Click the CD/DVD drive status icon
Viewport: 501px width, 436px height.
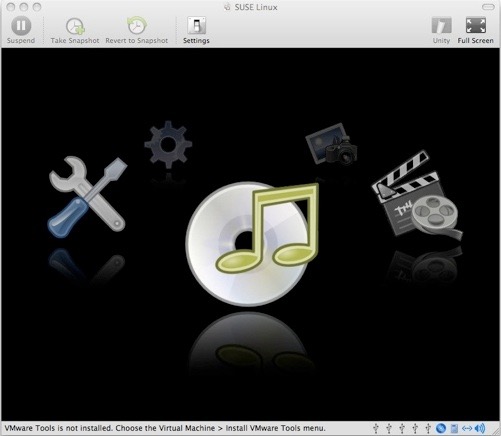pos(441,428)
